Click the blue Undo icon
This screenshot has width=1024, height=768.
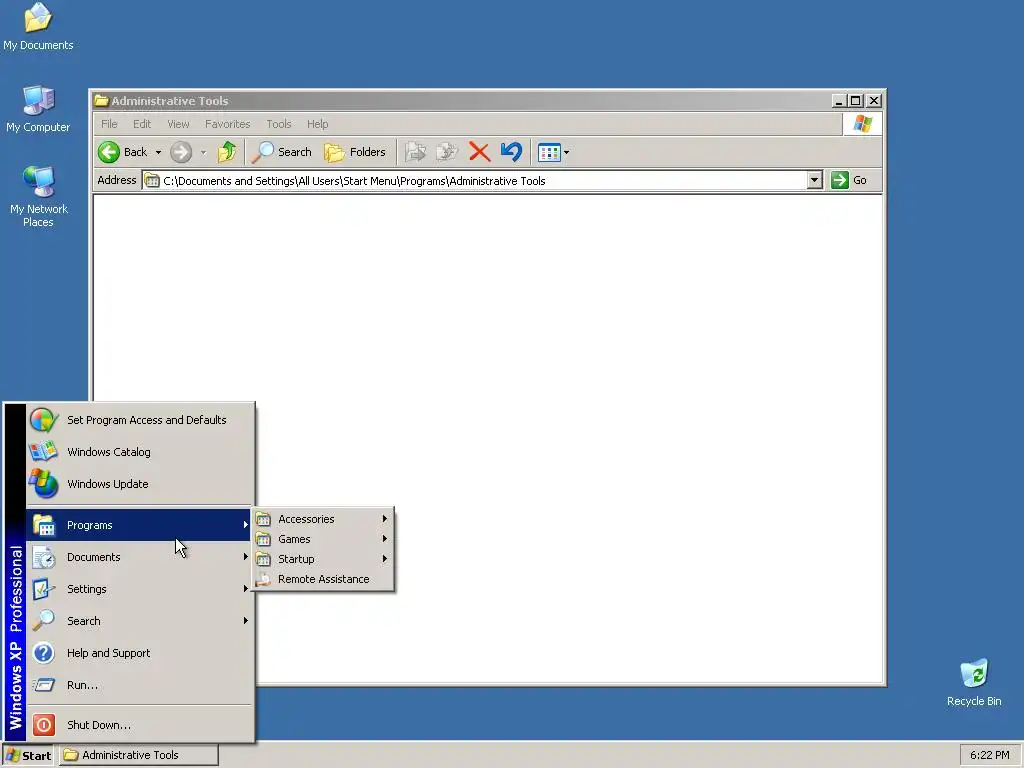[x=511, y=152]
